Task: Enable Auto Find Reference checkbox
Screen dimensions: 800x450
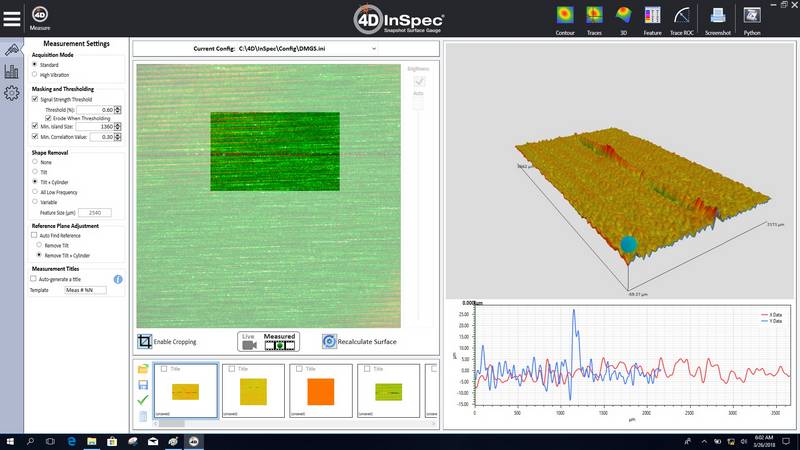Action: point(34,235)
